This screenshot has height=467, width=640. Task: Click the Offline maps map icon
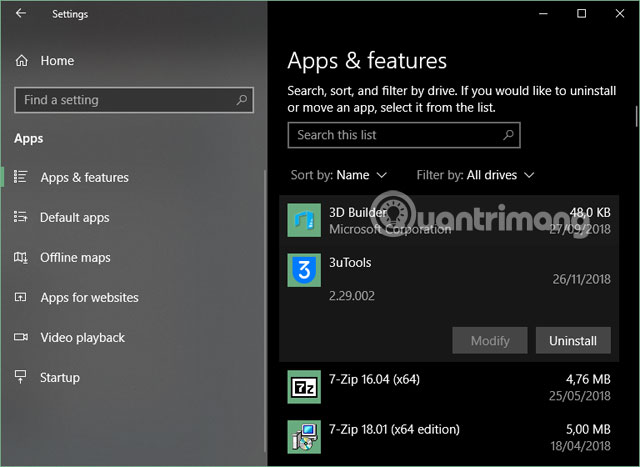click(20, 257)
